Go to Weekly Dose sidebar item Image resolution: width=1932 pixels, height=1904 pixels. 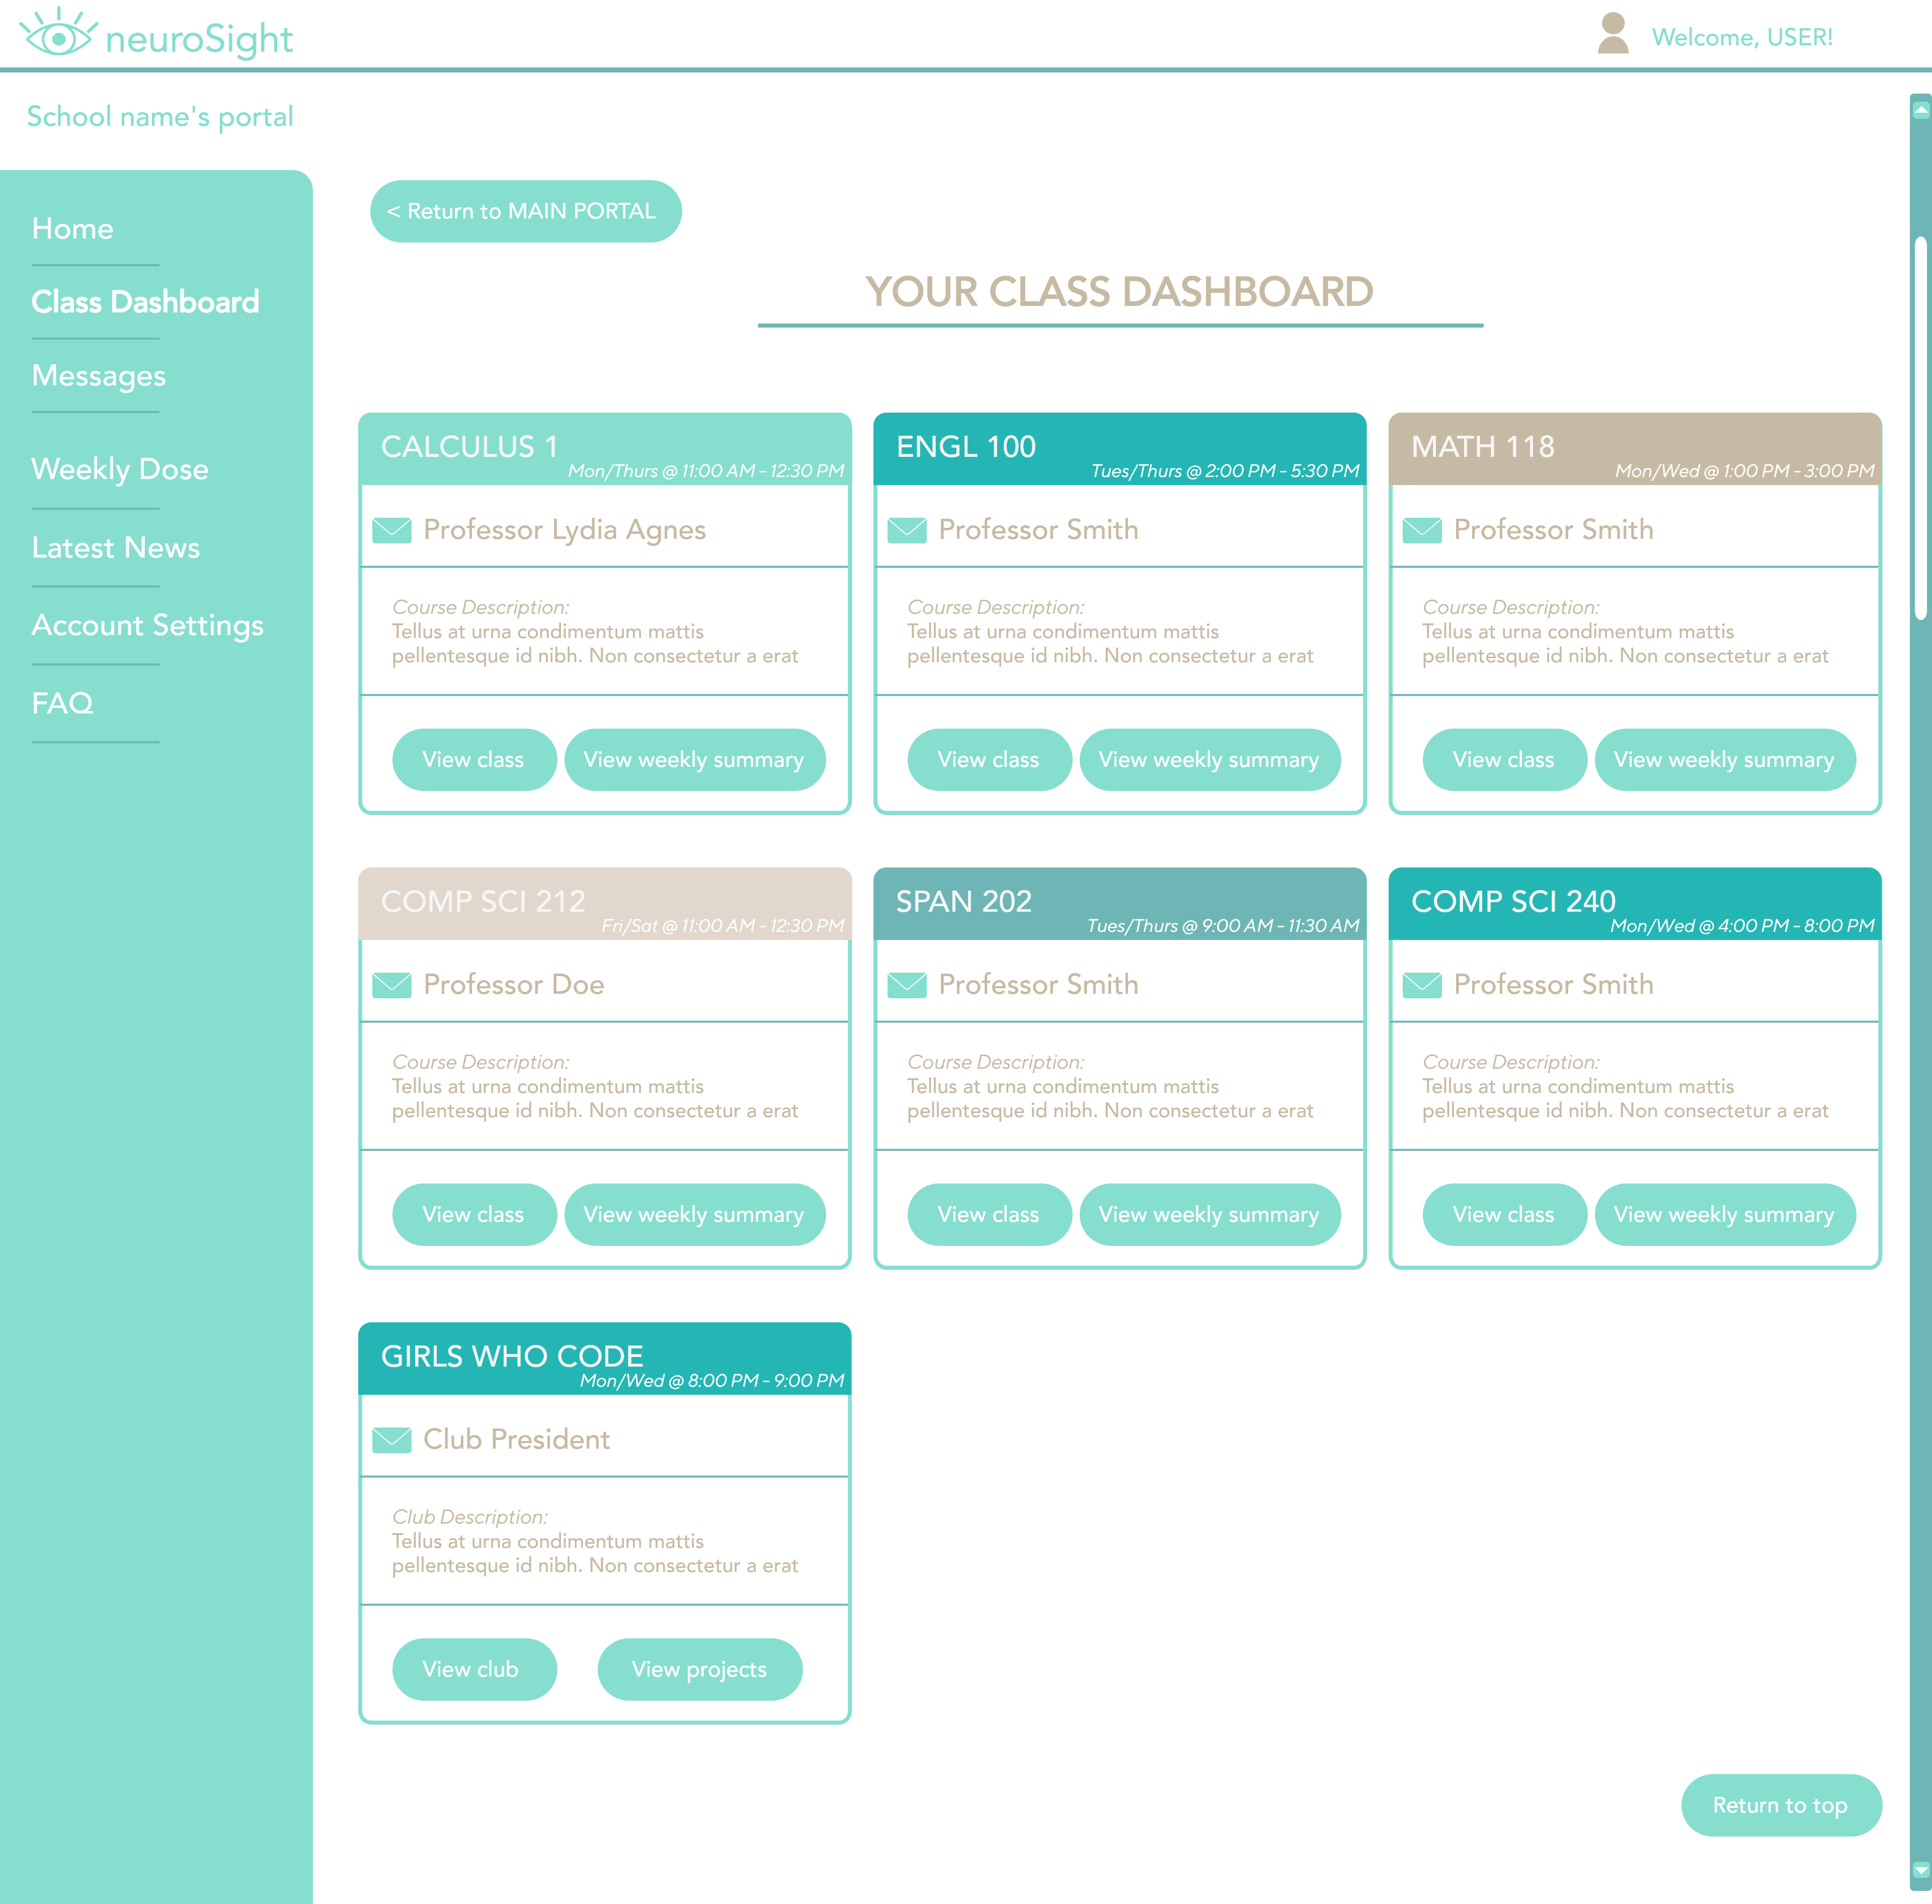click(120, 469)
